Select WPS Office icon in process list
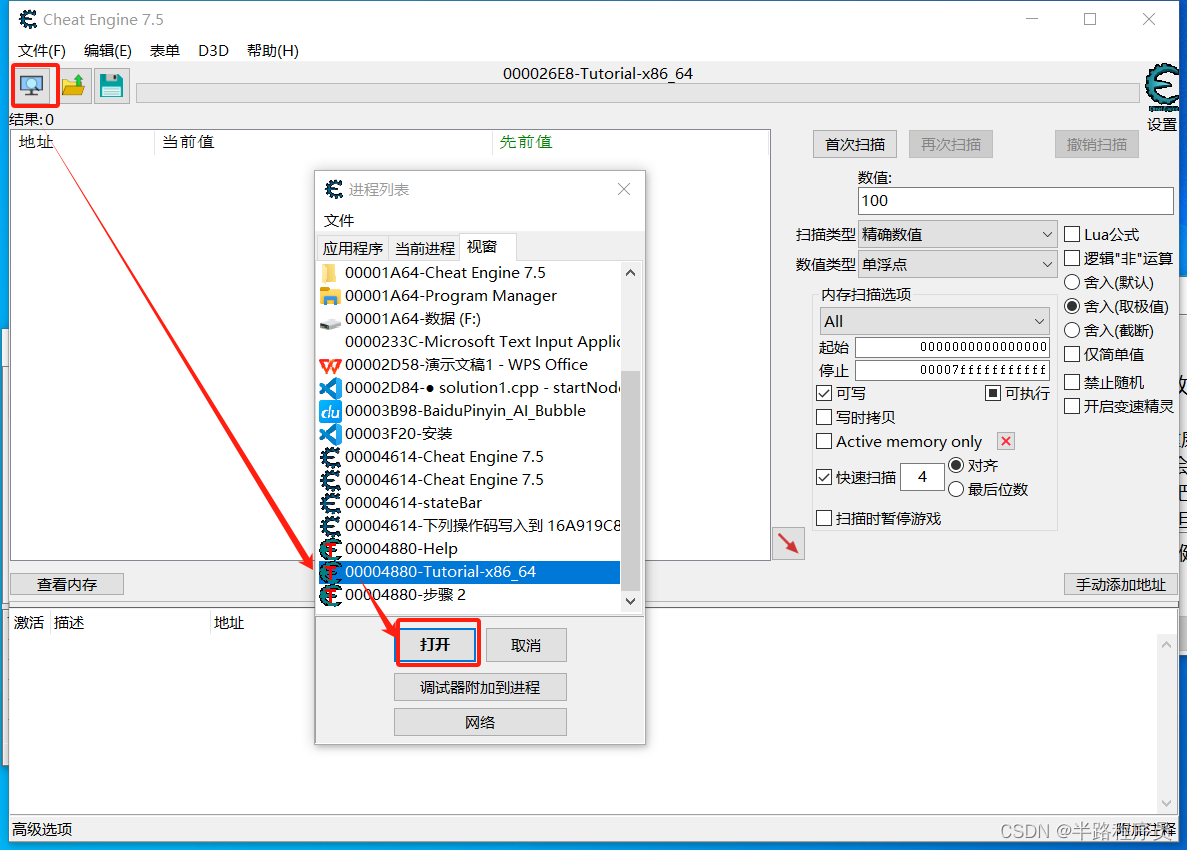The width and height of the screenshot is (1187, 850). click(x=330, y=365)
